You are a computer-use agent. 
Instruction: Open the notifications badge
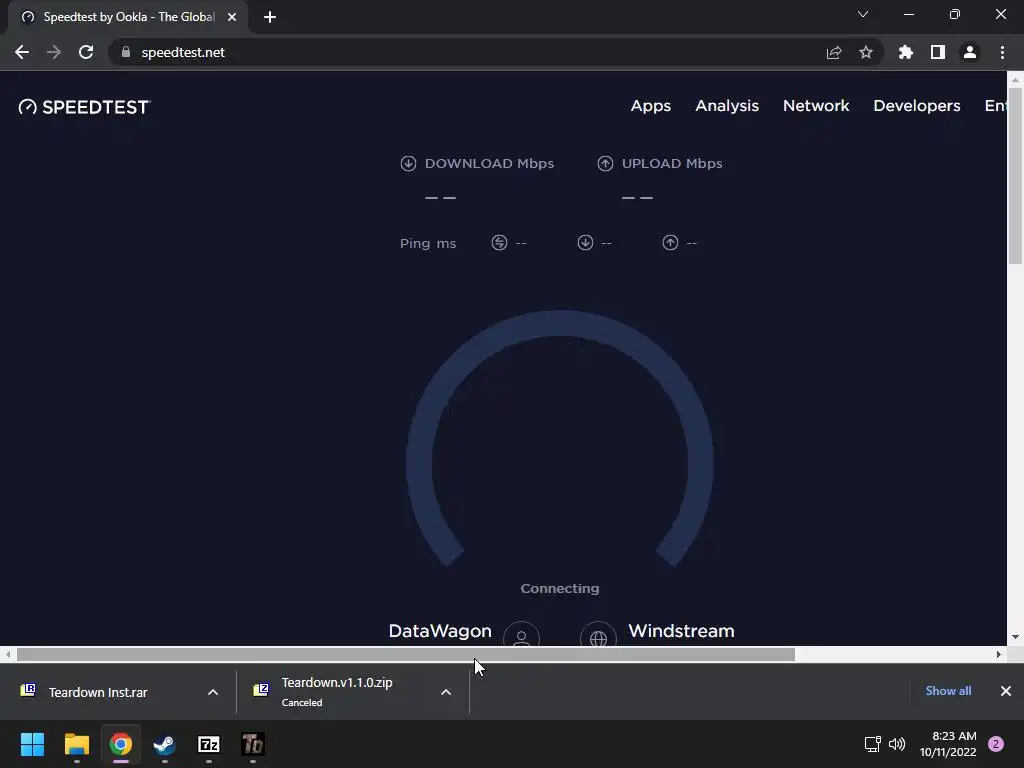coord(996,744)
